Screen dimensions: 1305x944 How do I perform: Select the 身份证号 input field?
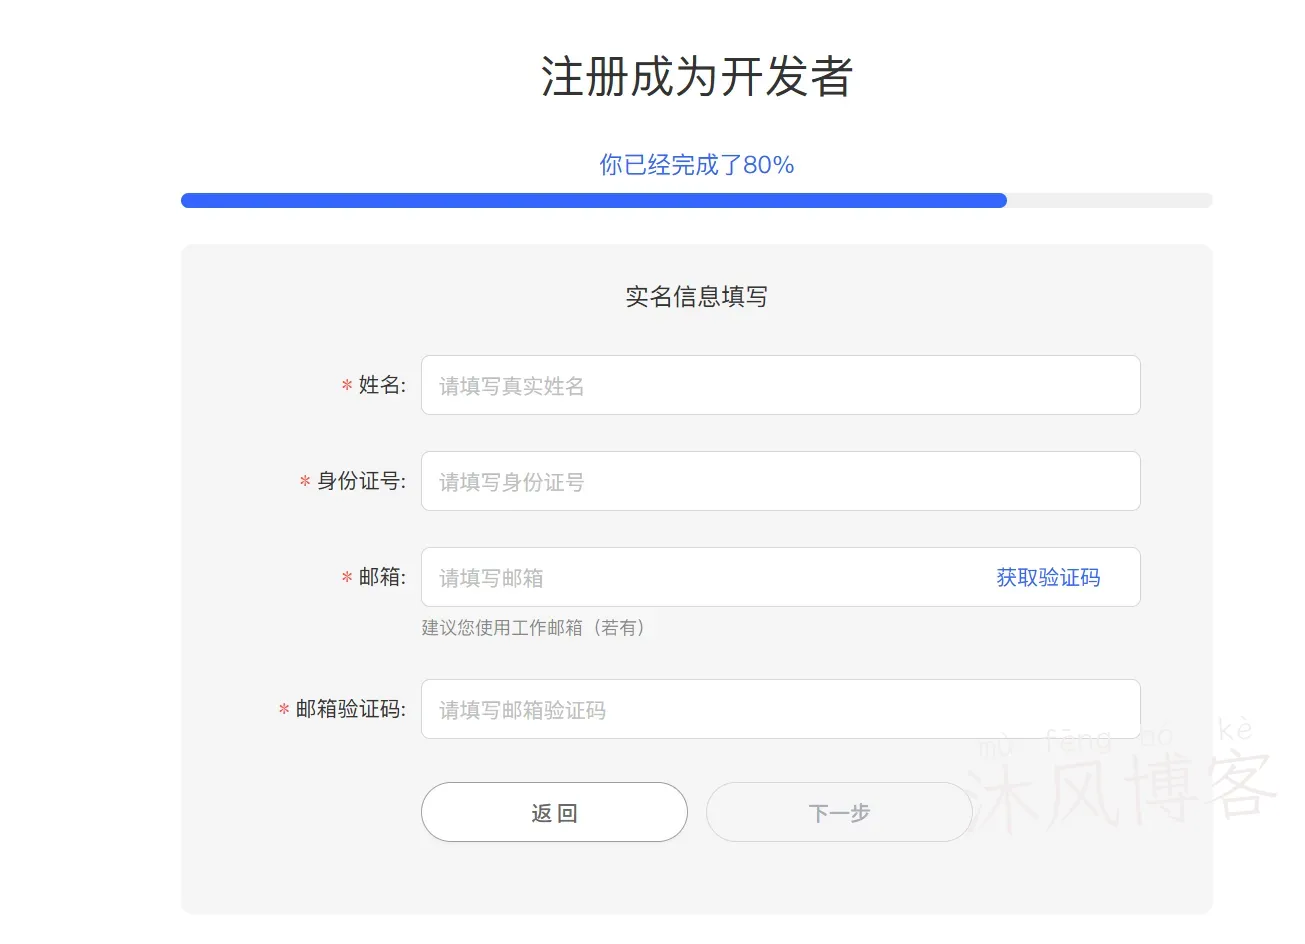tap(780, 481)
